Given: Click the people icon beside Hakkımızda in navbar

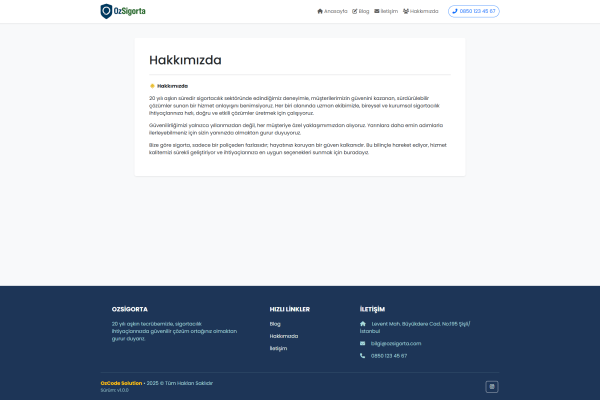Looking at the screenshot, I should tap(406, 11).
